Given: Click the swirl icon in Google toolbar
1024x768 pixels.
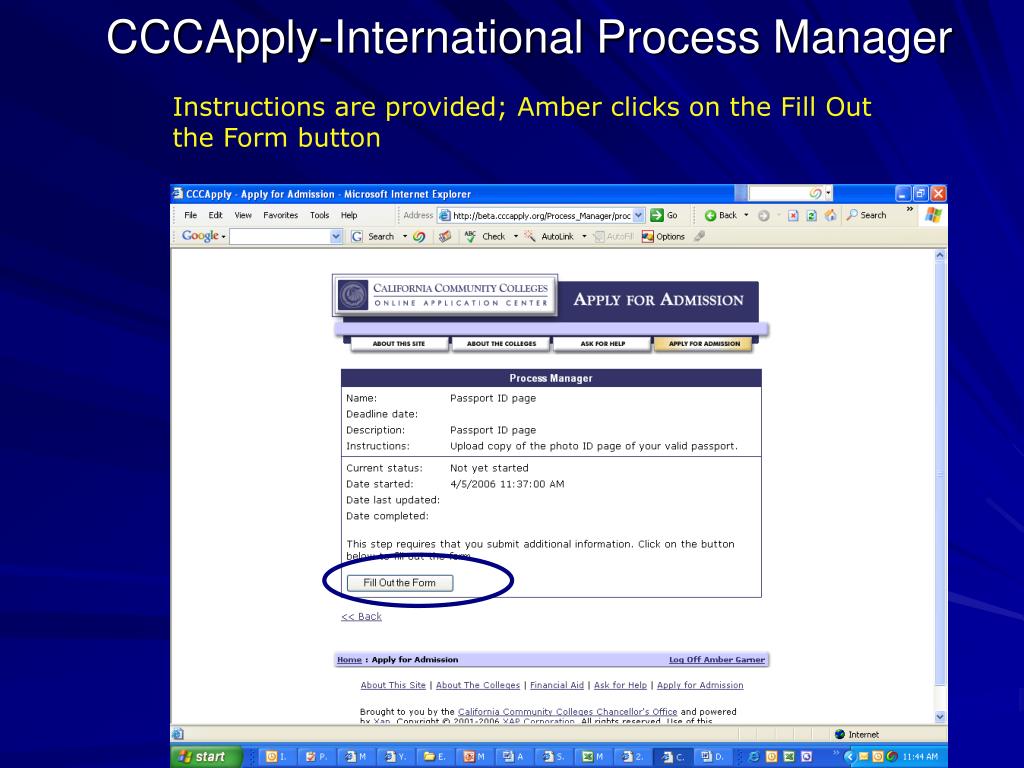Looking at the screenshot, I should point(419,236).
